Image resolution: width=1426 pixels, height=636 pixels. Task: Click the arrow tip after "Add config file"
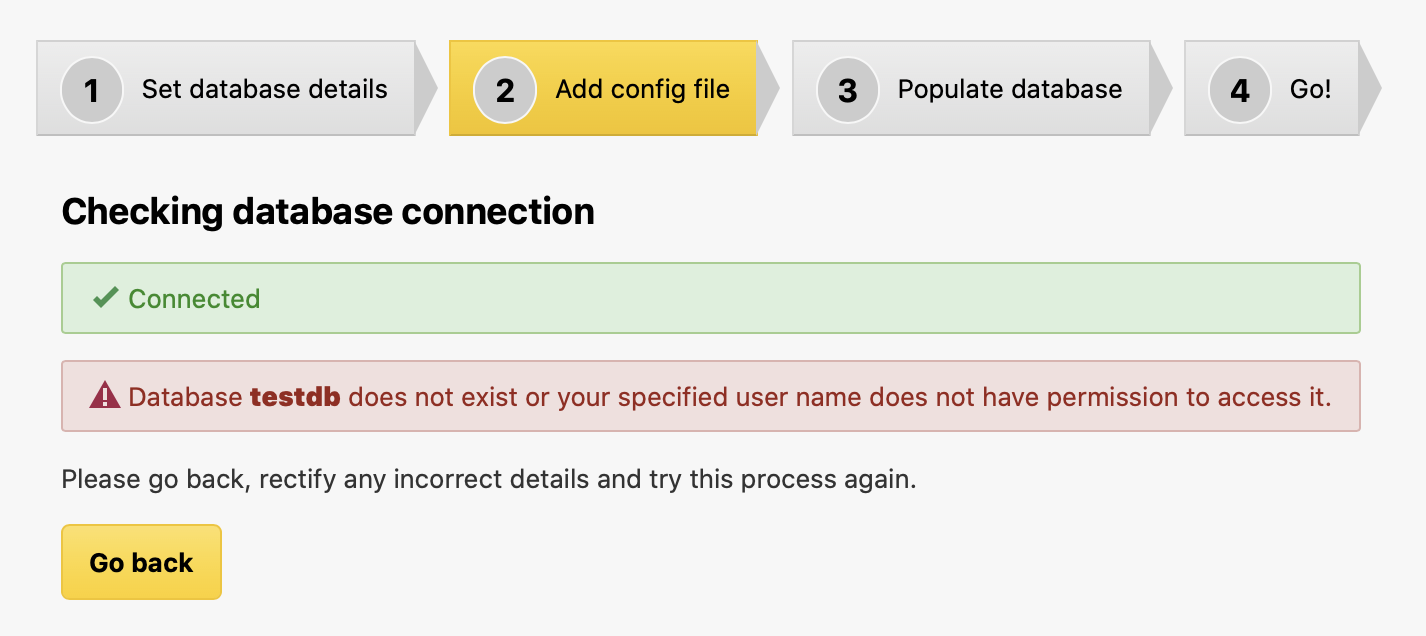768,89
